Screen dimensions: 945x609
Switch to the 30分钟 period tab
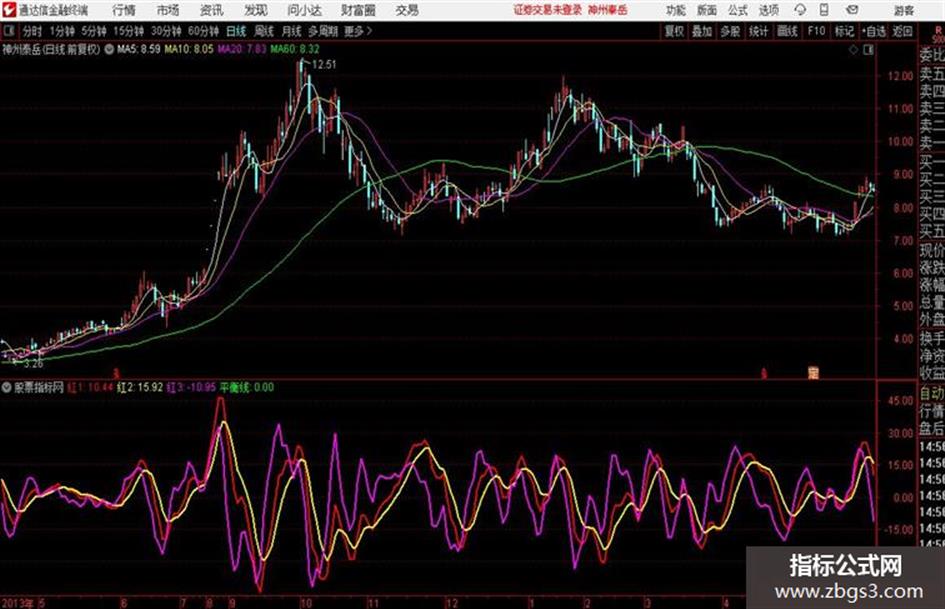(166, 31)
